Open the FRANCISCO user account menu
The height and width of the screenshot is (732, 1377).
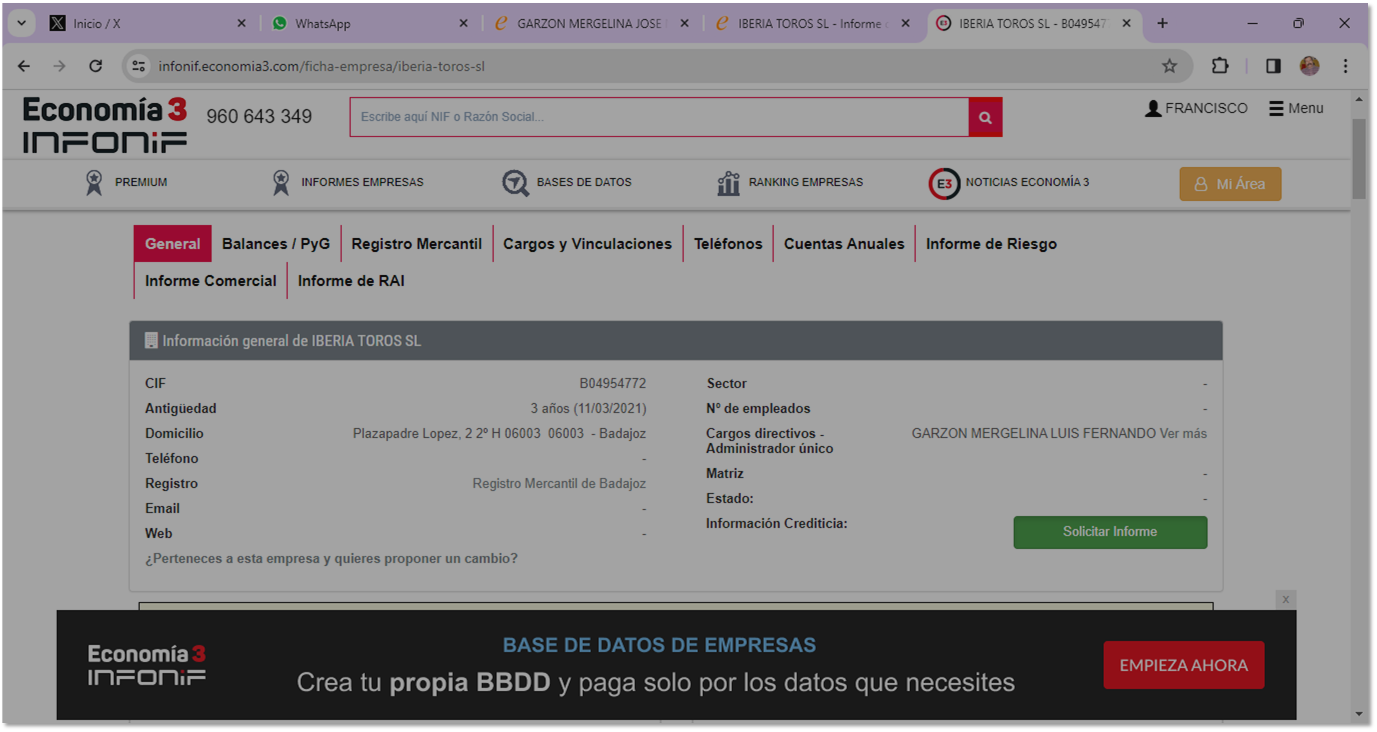pos(1196,108)
